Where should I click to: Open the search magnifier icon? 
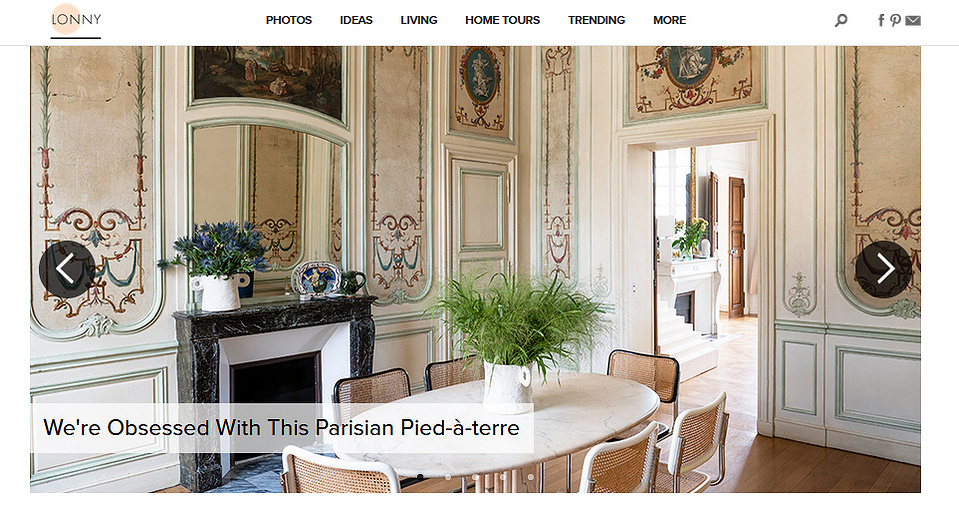(x=841, y=20)
